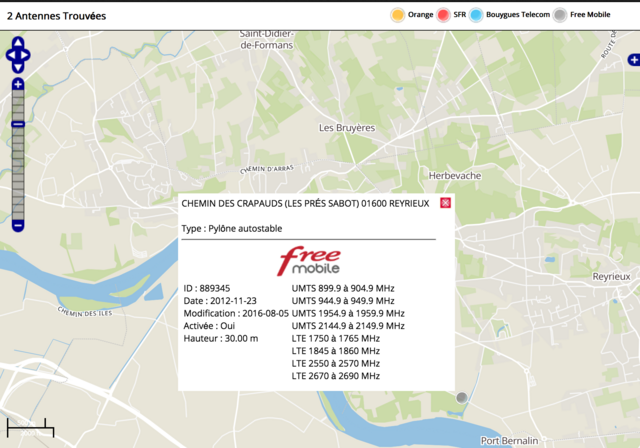Viewport: 640px width, 448px height.
Task: Click the SFR red legend dot
Action: coord(443,15)
